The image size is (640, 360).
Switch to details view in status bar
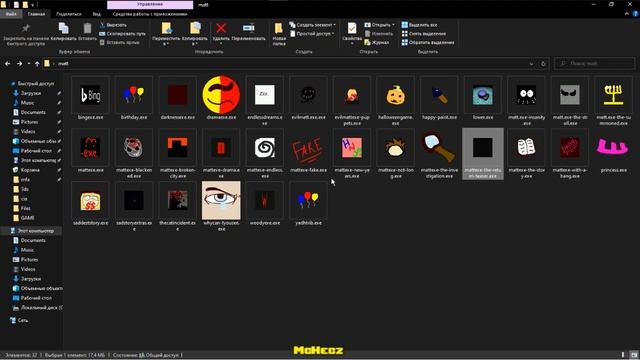point(623,355)
